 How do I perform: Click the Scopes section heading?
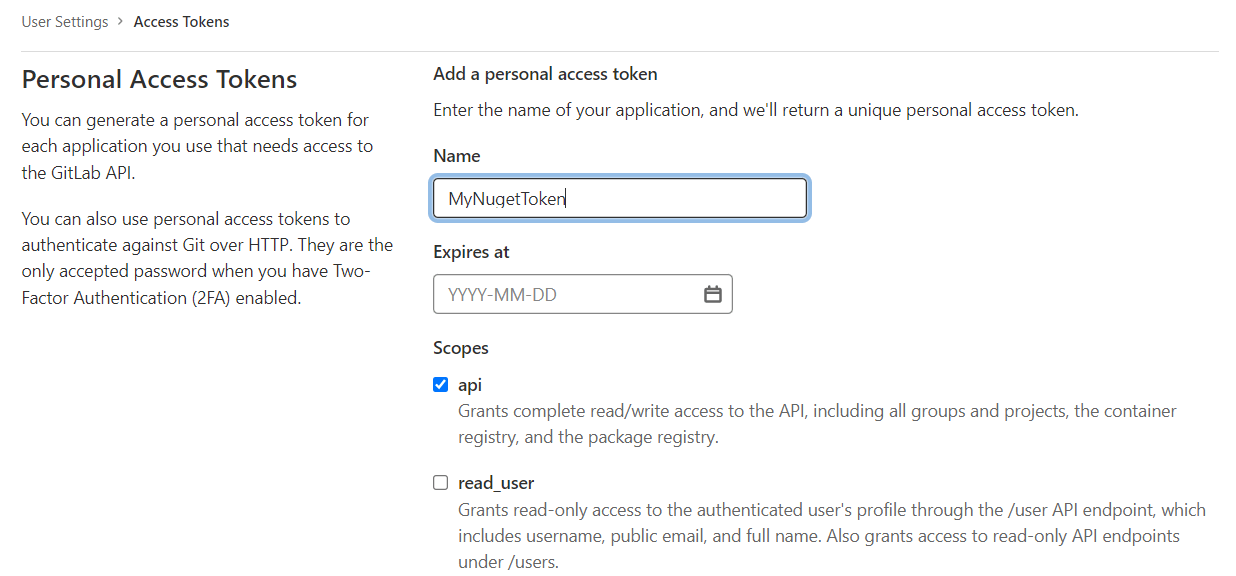click(x=460, y=347)
